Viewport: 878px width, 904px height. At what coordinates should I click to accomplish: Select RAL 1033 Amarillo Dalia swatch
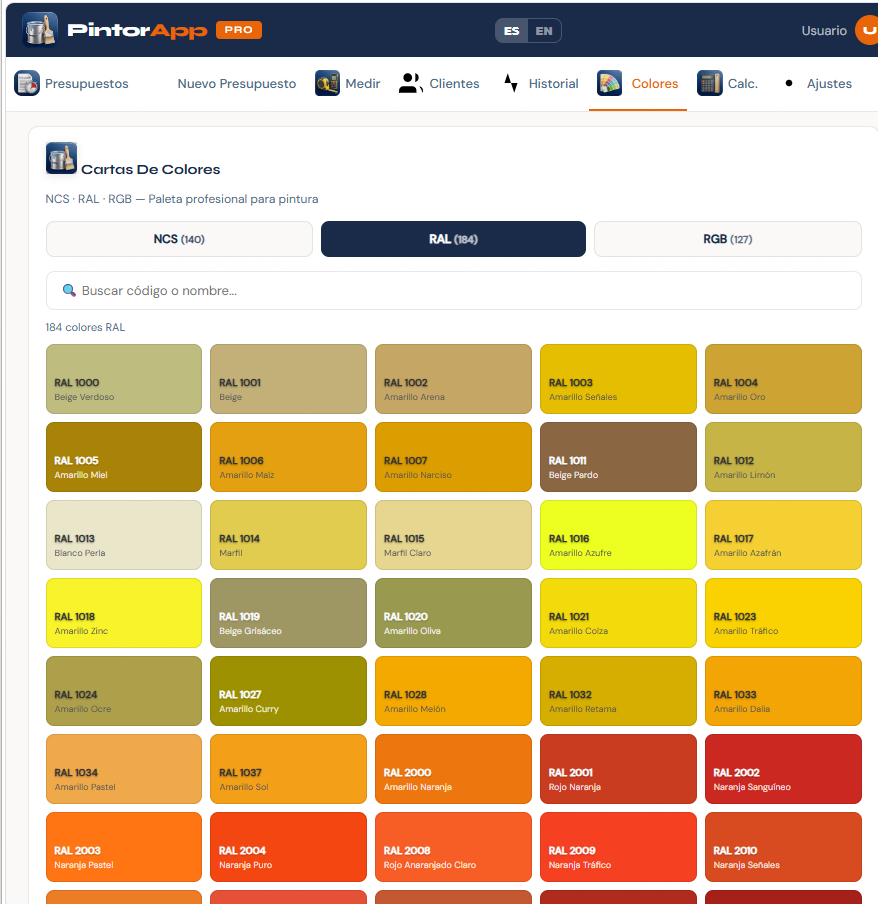pos(783,691)
